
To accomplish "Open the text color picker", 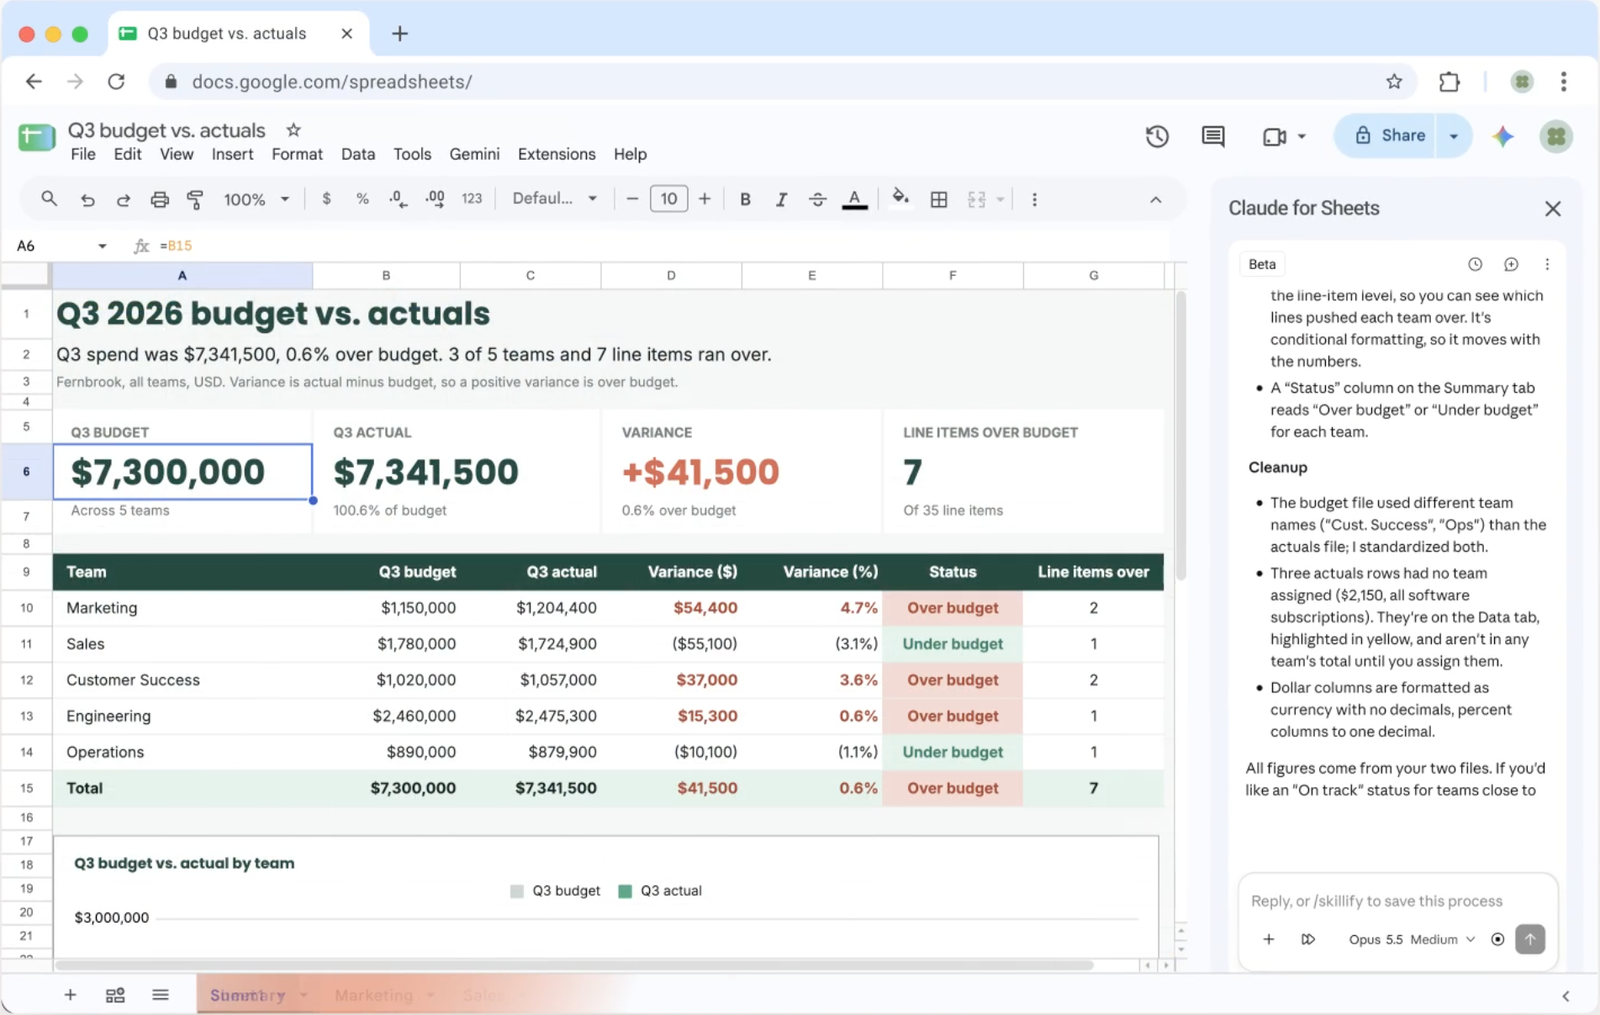I will click(855, 199).
